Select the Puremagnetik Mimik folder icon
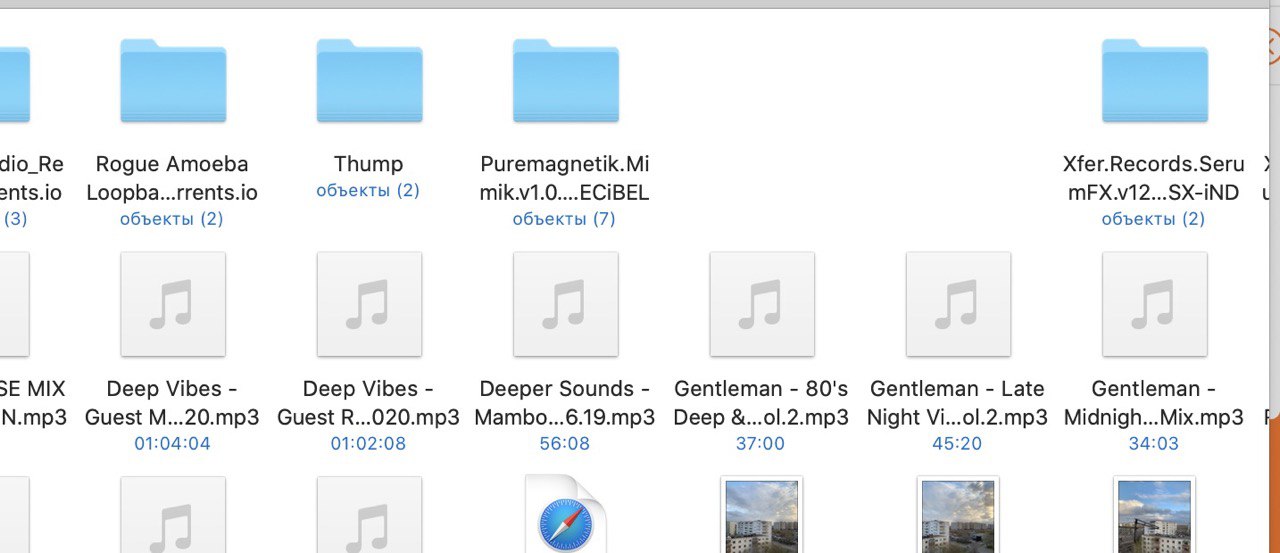1280x553 pixels. coord(565,80)
